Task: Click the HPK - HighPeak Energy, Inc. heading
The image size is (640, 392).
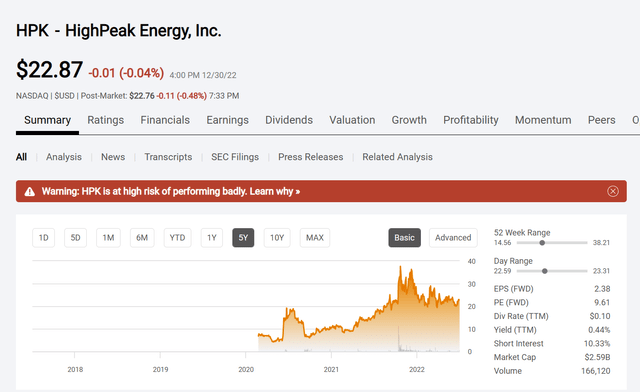Action: pyautogui.click(x=118, y=31)
